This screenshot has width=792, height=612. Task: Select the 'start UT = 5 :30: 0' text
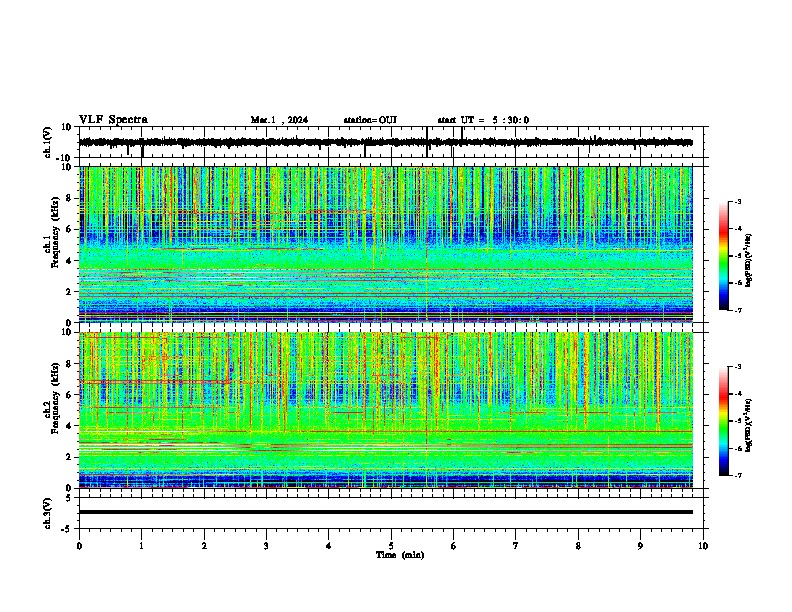pos(483,120)
